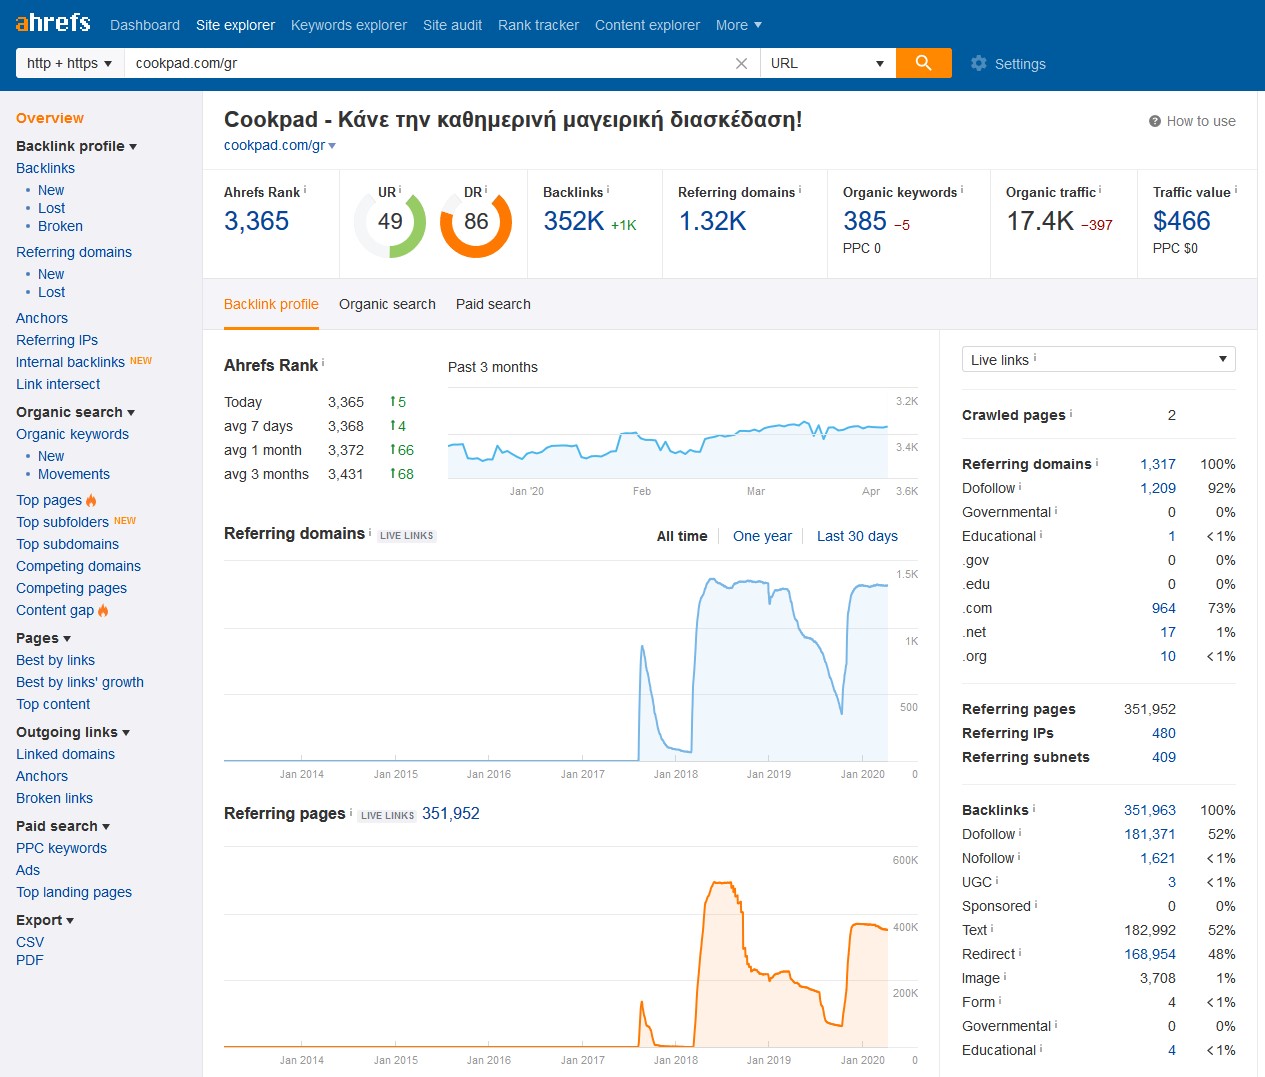
Task: Switch to the Paid search tab
Action: click(493, 304)
